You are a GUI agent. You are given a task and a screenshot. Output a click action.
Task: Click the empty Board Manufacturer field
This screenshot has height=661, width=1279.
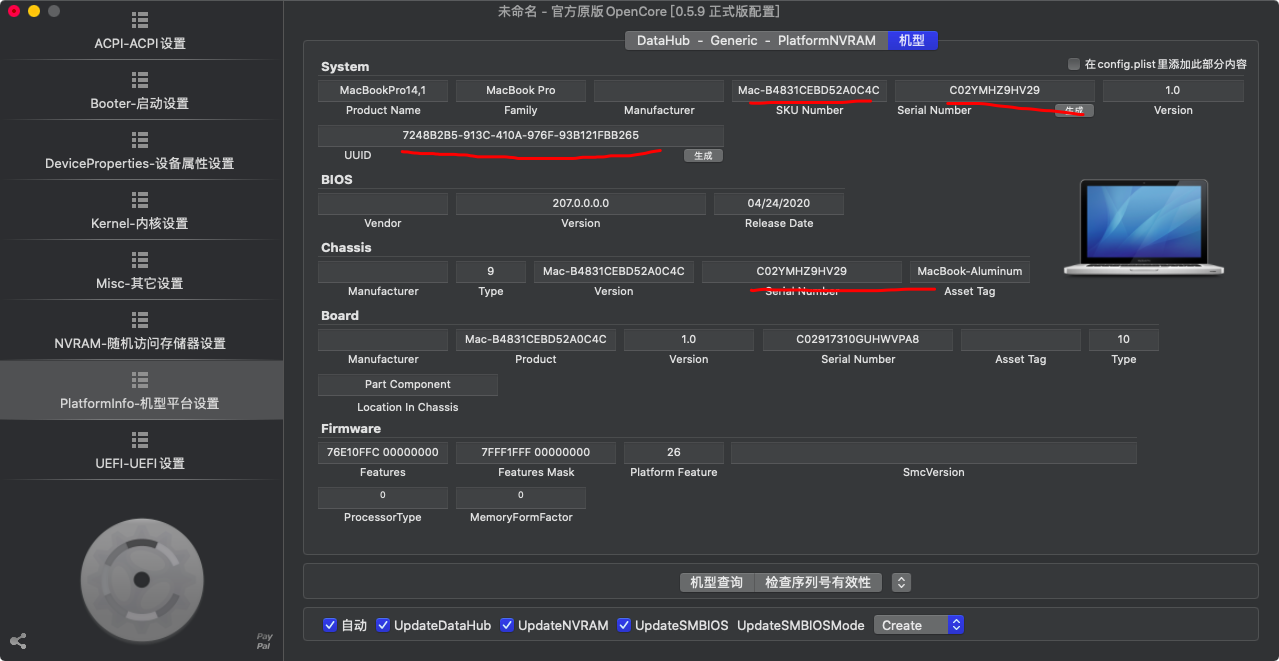tap(383, 339)
